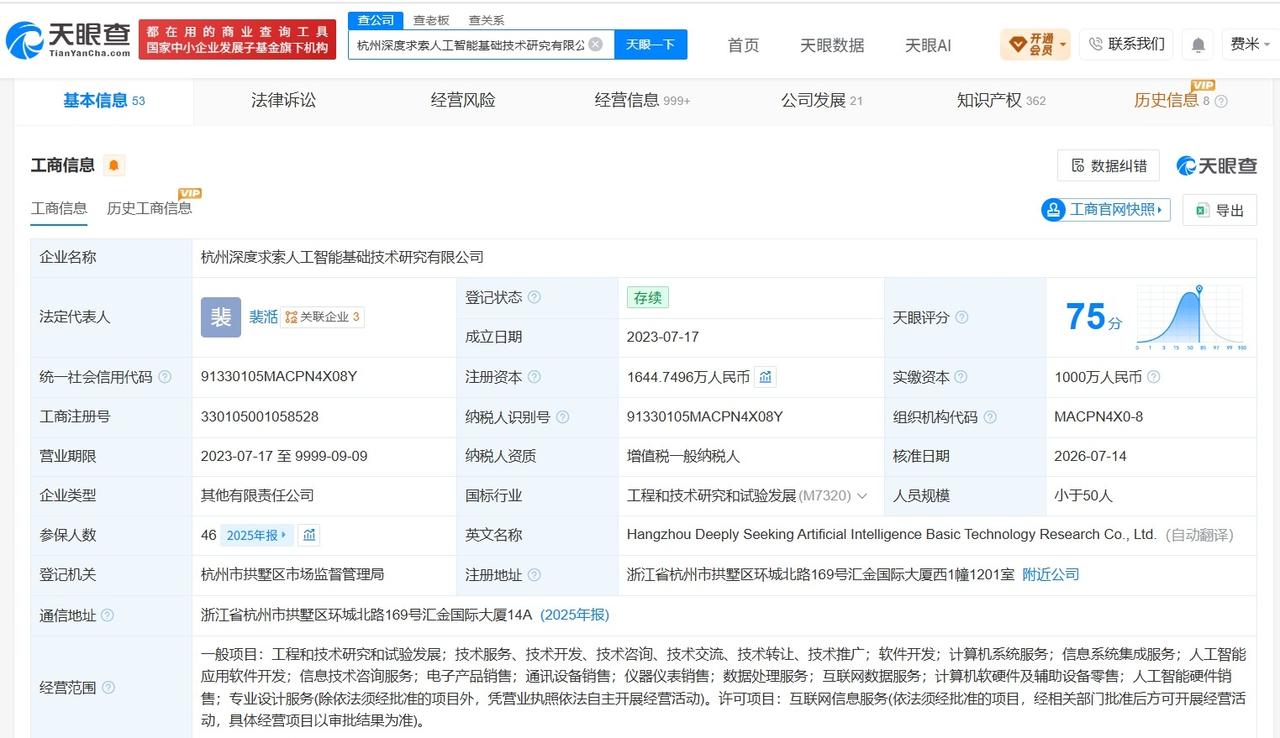This screenshot has width=1280, height=738.
Task: Switch to the 查关系 search tab
Action: pyautogui.click(x=486, y=20)
